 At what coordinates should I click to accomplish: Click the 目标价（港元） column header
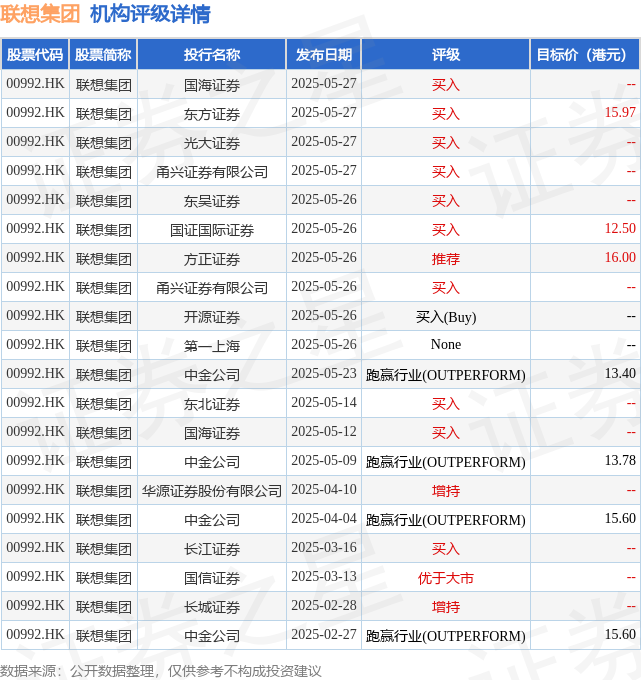pyautogui.click(x=585, y=55)
